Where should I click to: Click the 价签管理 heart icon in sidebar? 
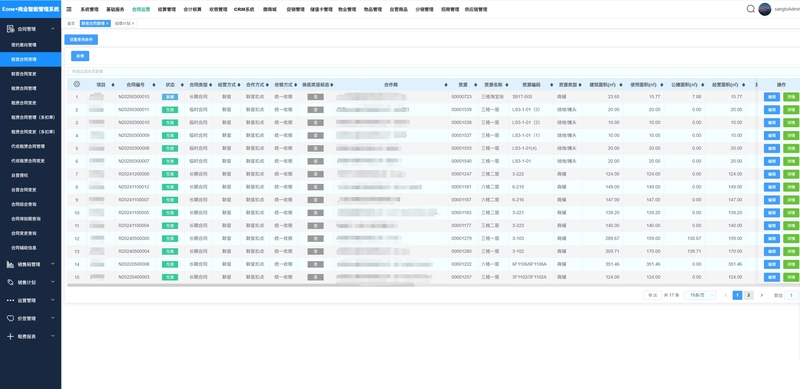click(x=10, y=318)
